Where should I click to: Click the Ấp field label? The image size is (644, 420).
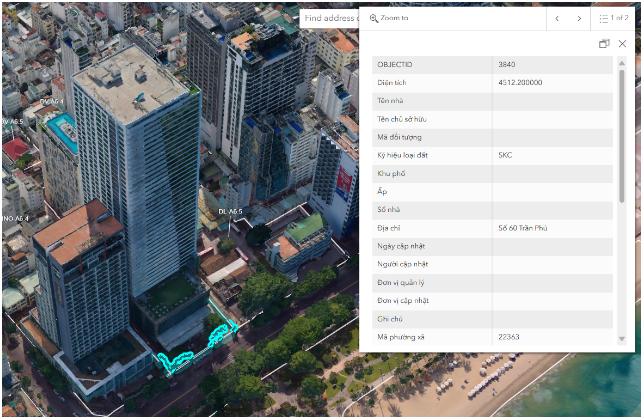click(382, 191)
